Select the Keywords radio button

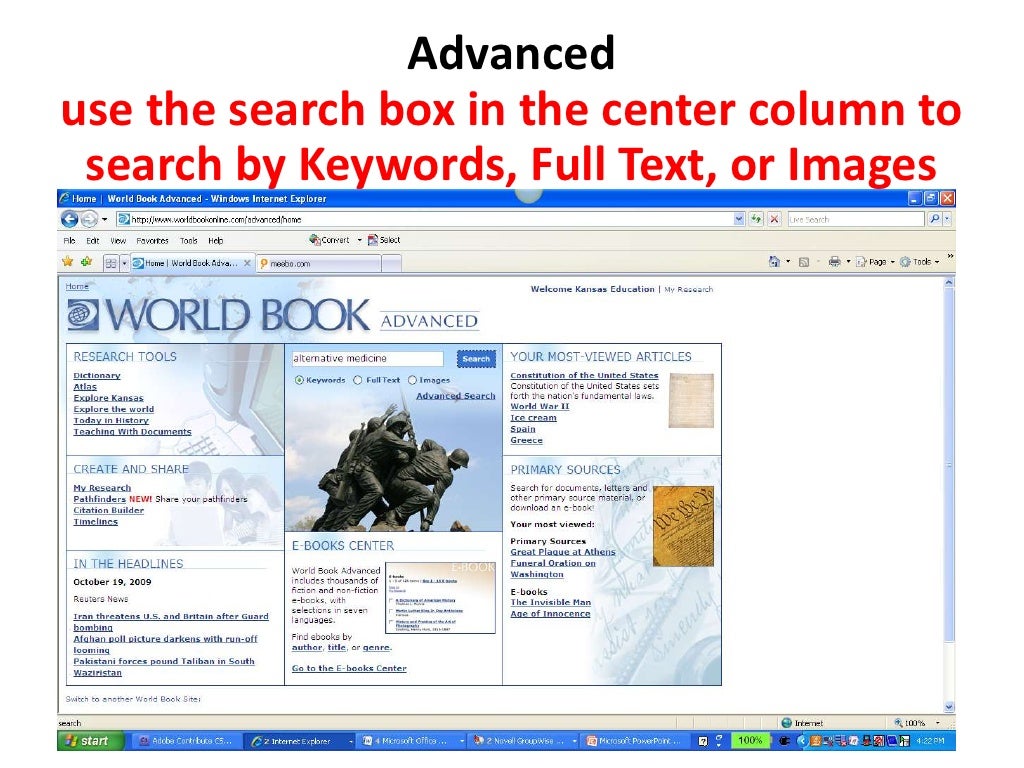point(299,380)
